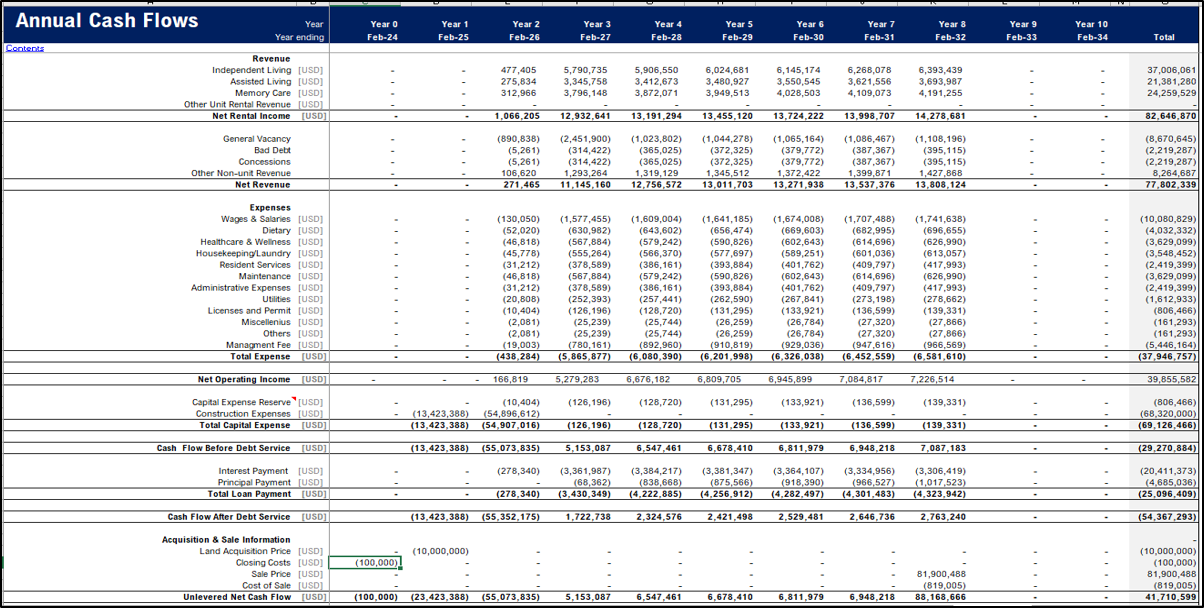
Task: Select Year 2 Construction Expenses (54,896,612)
Action: (512, 414)
